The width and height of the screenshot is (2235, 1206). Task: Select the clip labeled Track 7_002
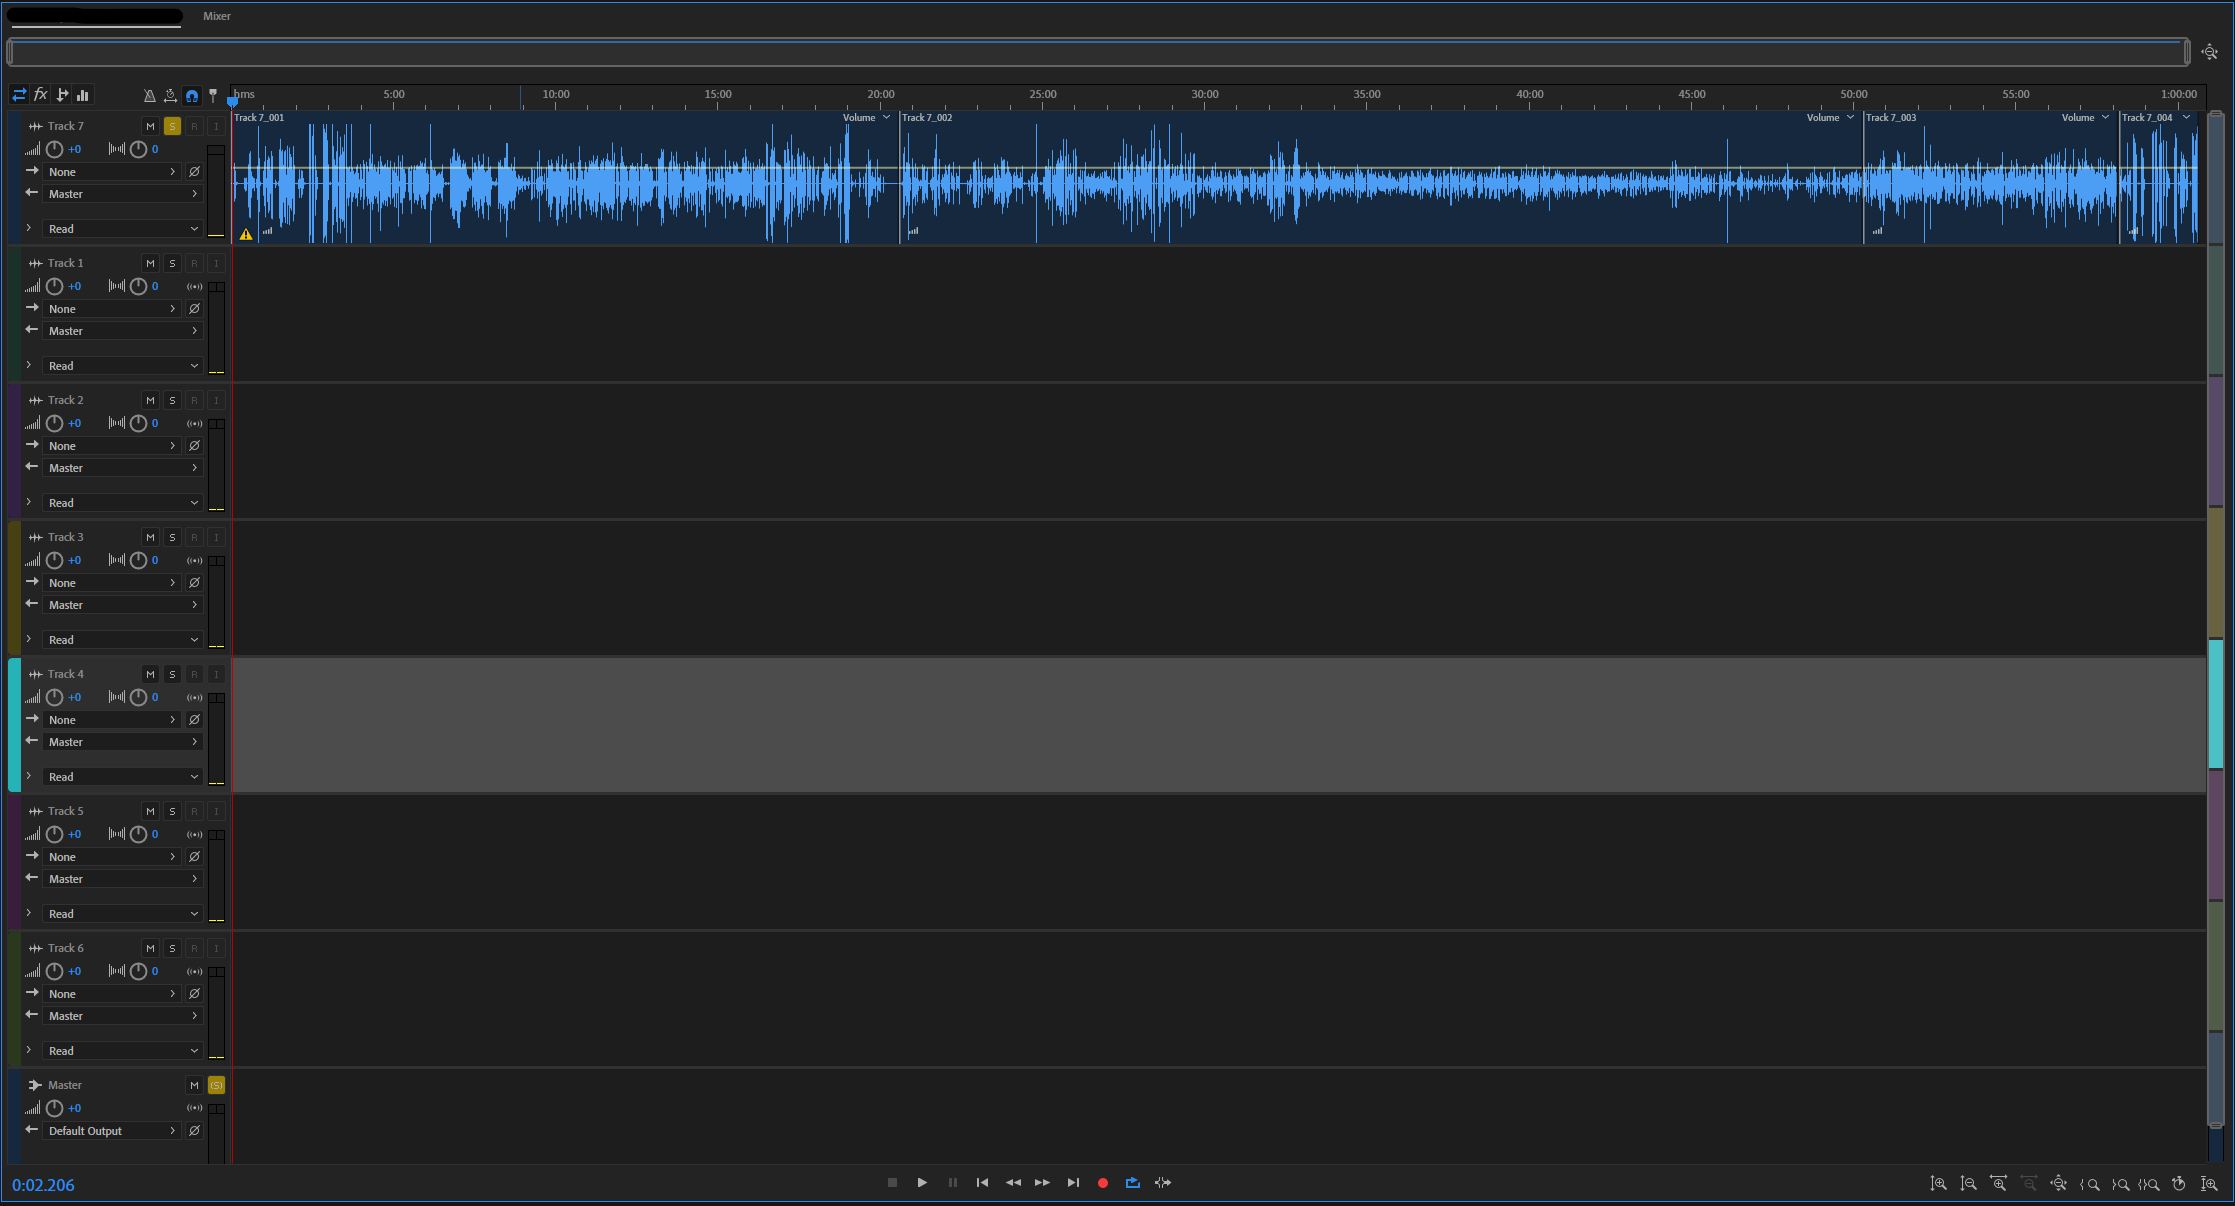1381,177
